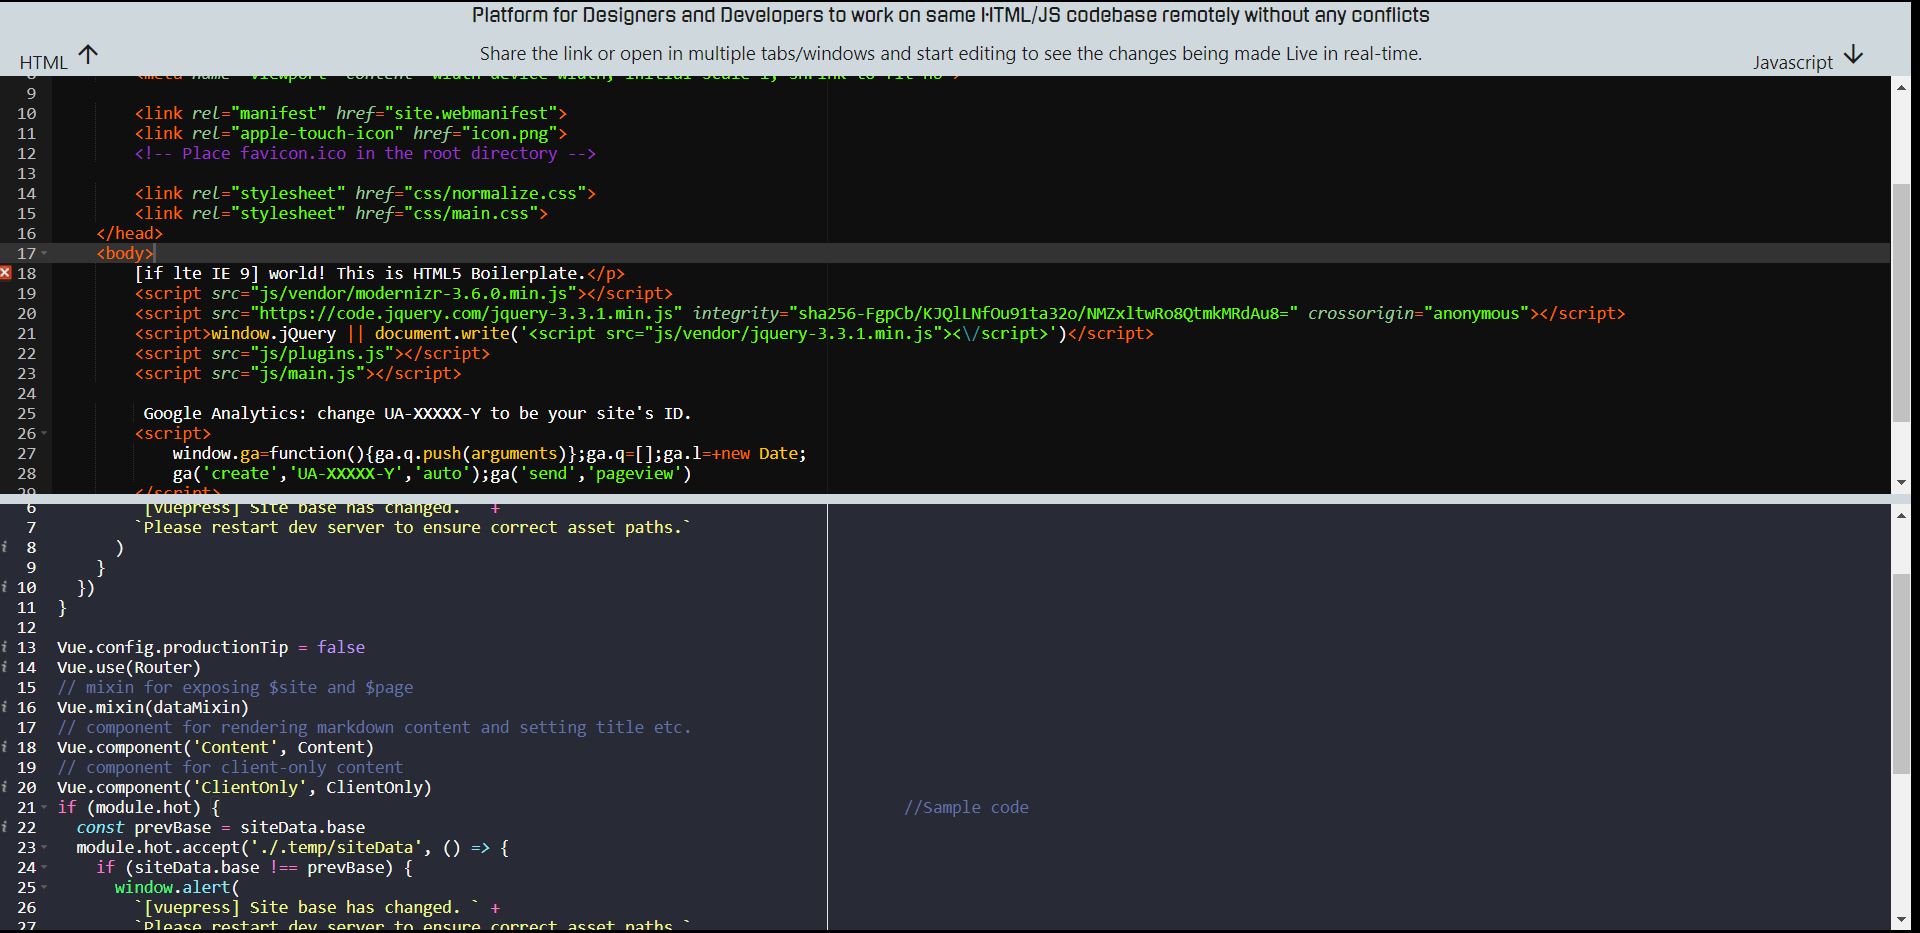Screen dimensions: 1920x933
Task: Click the apple-touch-icon link line
Action: tap(351, 133)
